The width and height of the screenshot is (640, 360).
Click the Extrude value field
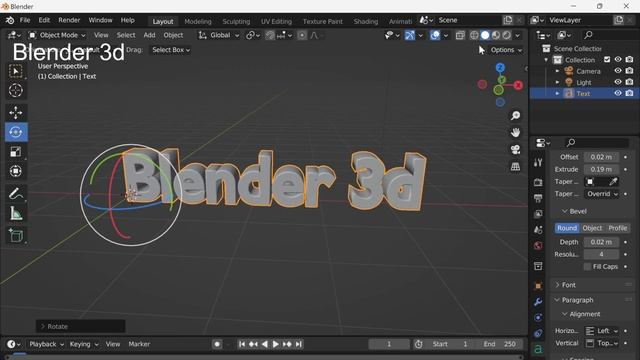click(x=601, y=169)
